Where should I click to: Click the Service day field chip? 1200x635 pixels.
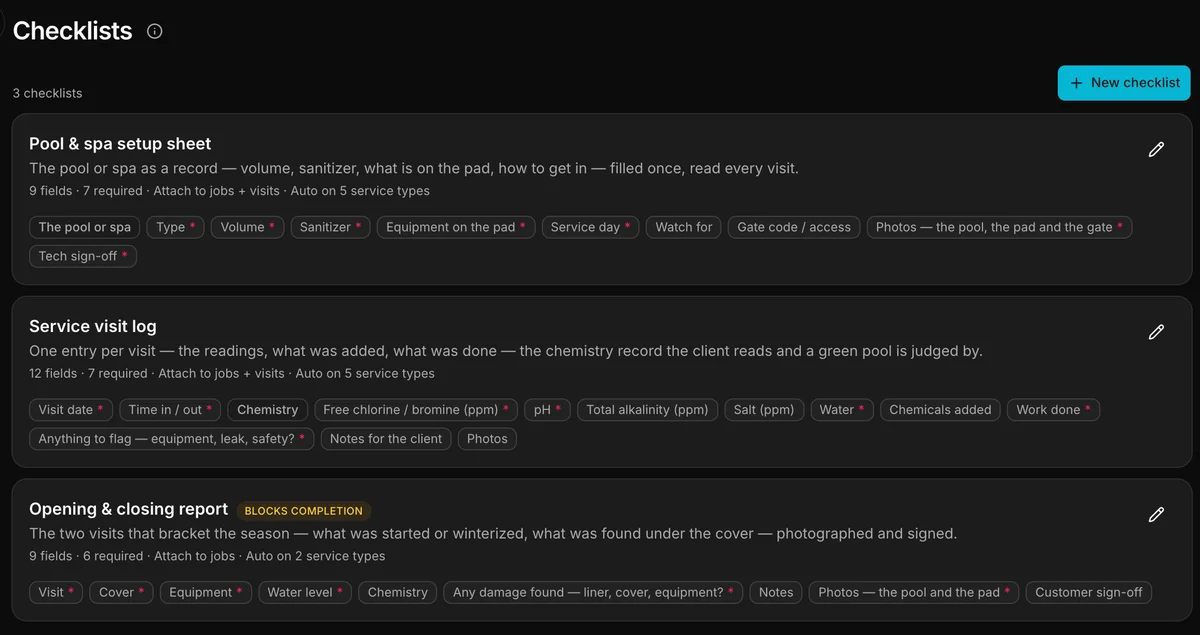591,227
